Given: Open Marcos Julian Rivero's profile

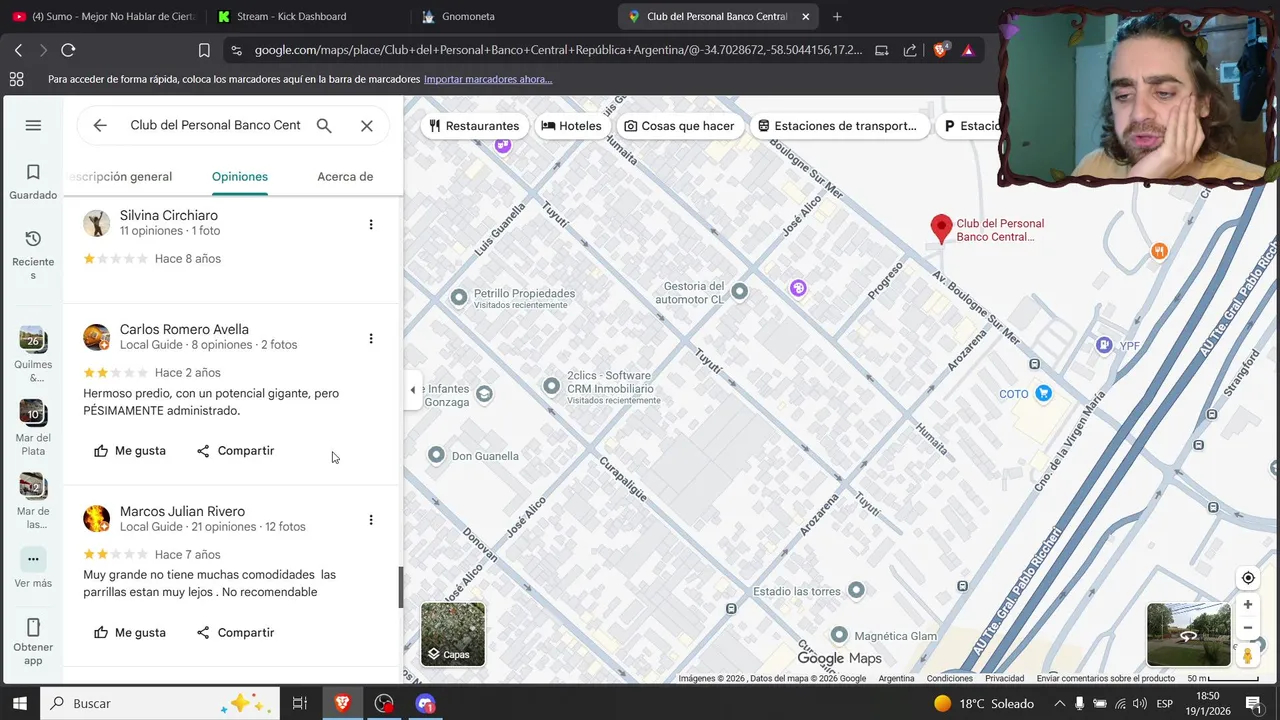Looking at the screenshot, I should [182, 511].
